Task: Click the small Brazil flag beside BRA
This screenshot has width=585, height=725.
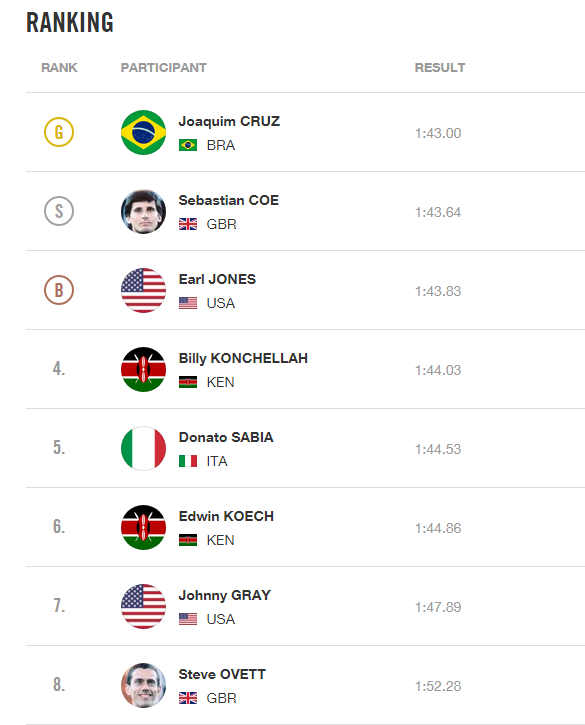Action: point(188,145)
